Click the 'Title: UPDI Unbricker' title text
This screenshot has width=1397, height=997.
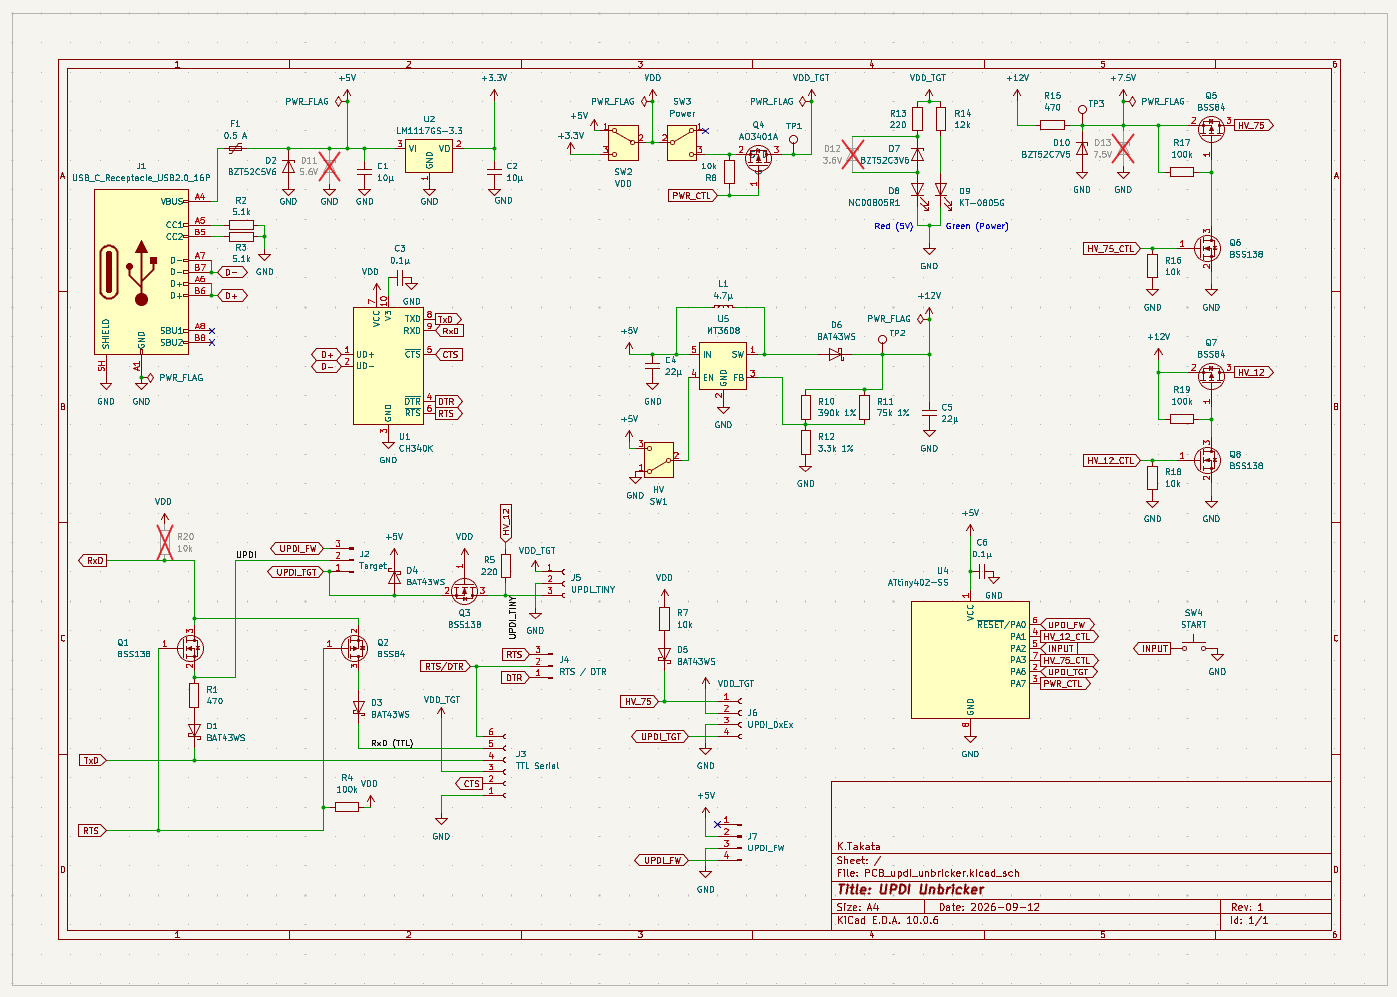(x=910, y=889)
